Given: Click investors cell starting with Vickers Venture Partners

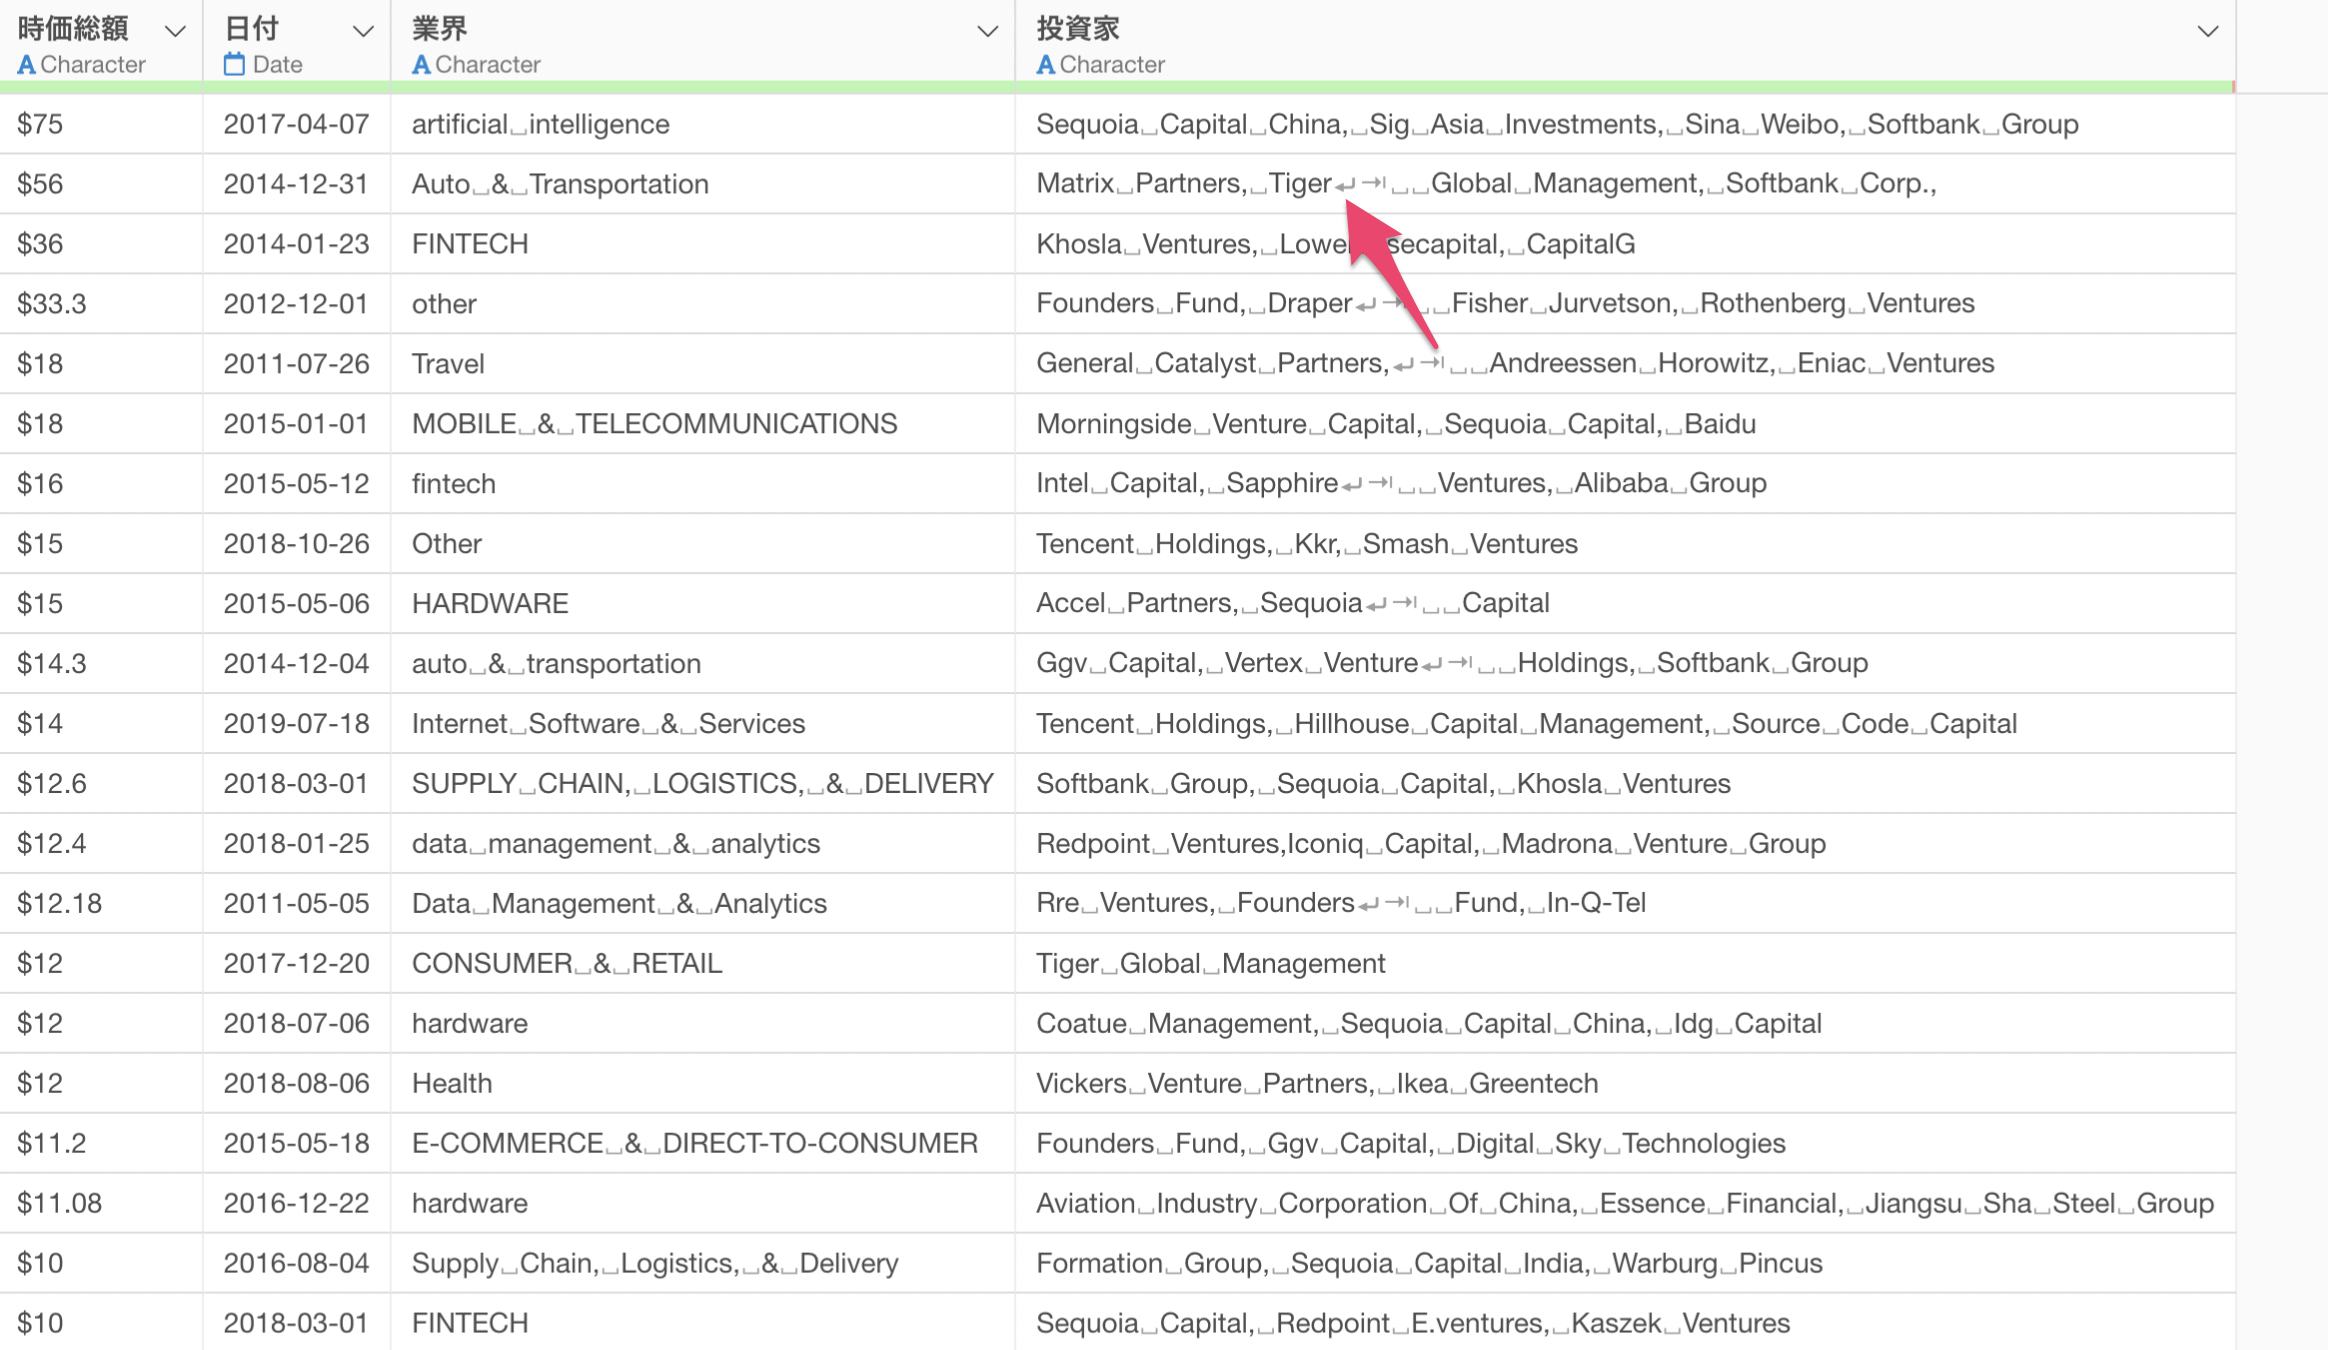Looking at the screenshot, I should point(1625,1084).
